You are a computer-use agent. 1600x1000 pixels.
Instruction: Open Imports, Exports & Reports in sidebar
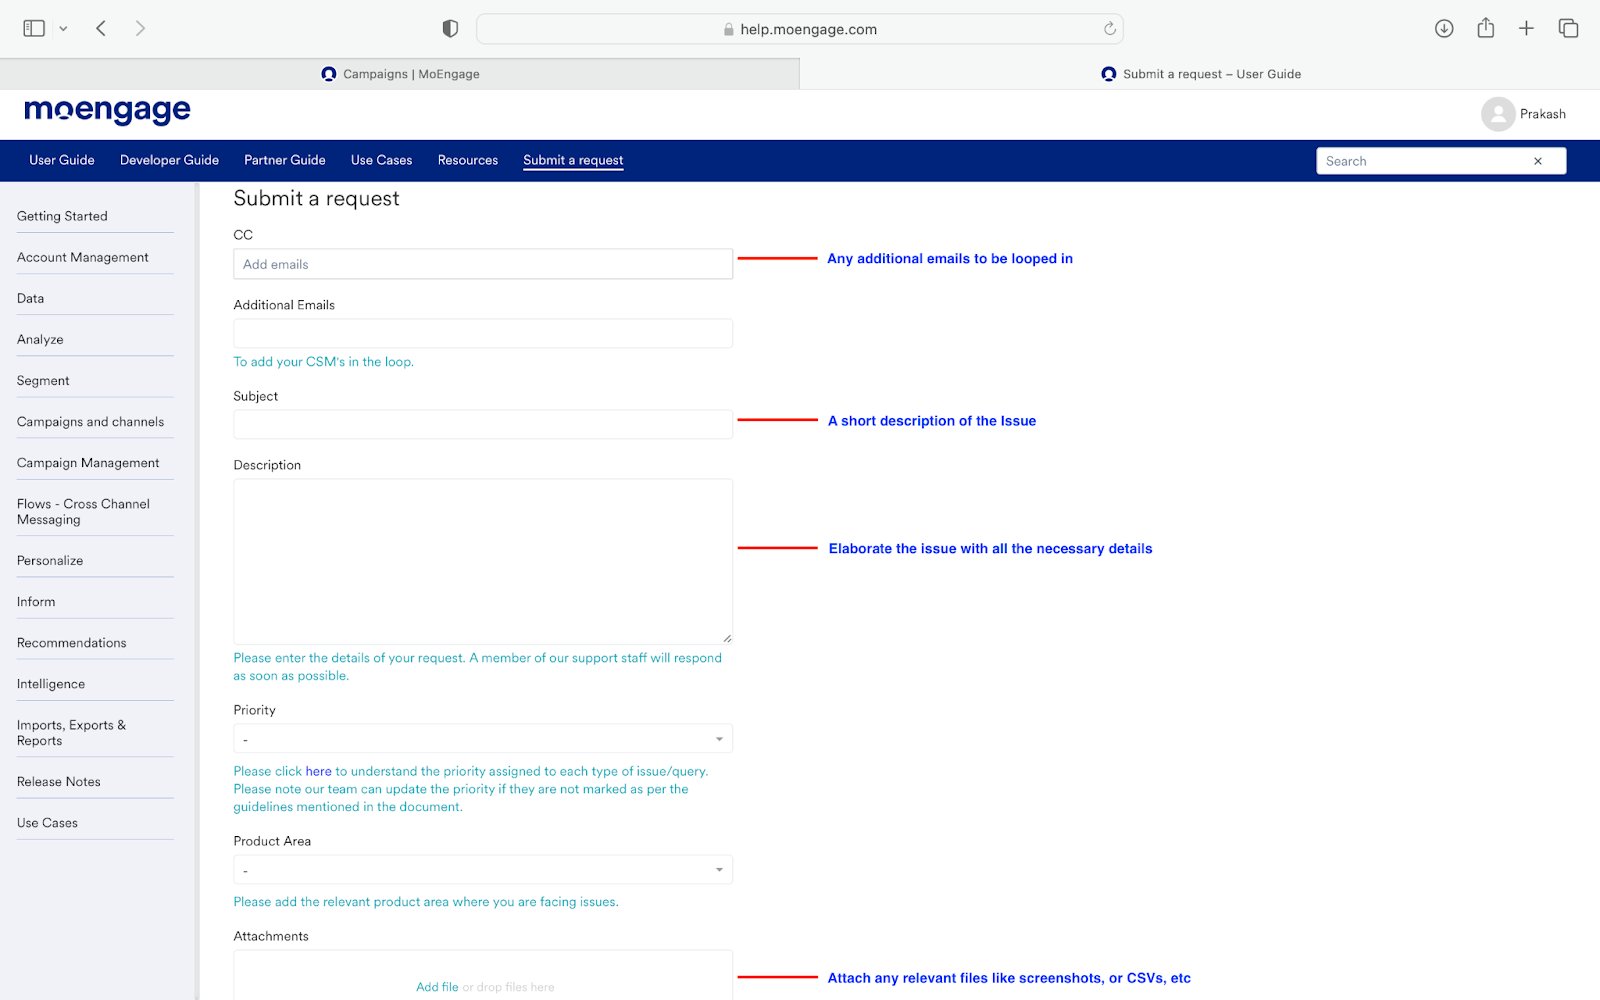tap(71, 732)
